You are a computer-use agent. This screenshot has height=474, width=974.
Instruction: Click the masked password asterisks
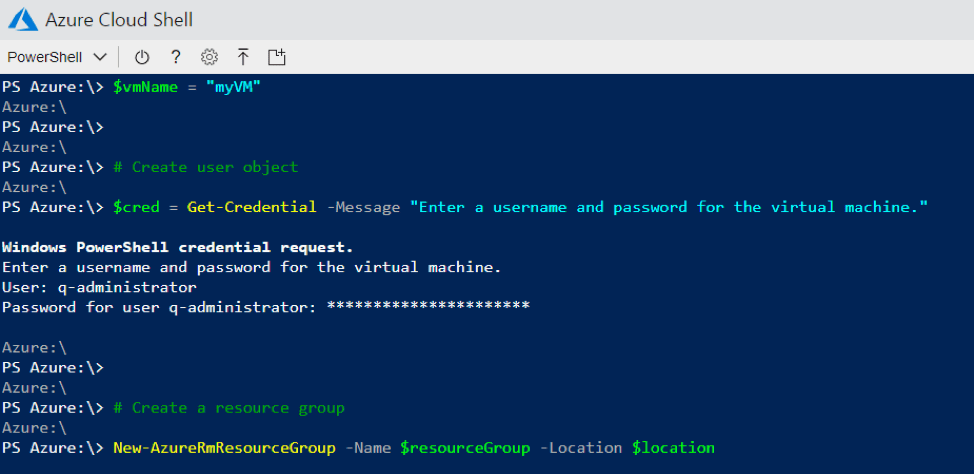(x=428, y=305)
